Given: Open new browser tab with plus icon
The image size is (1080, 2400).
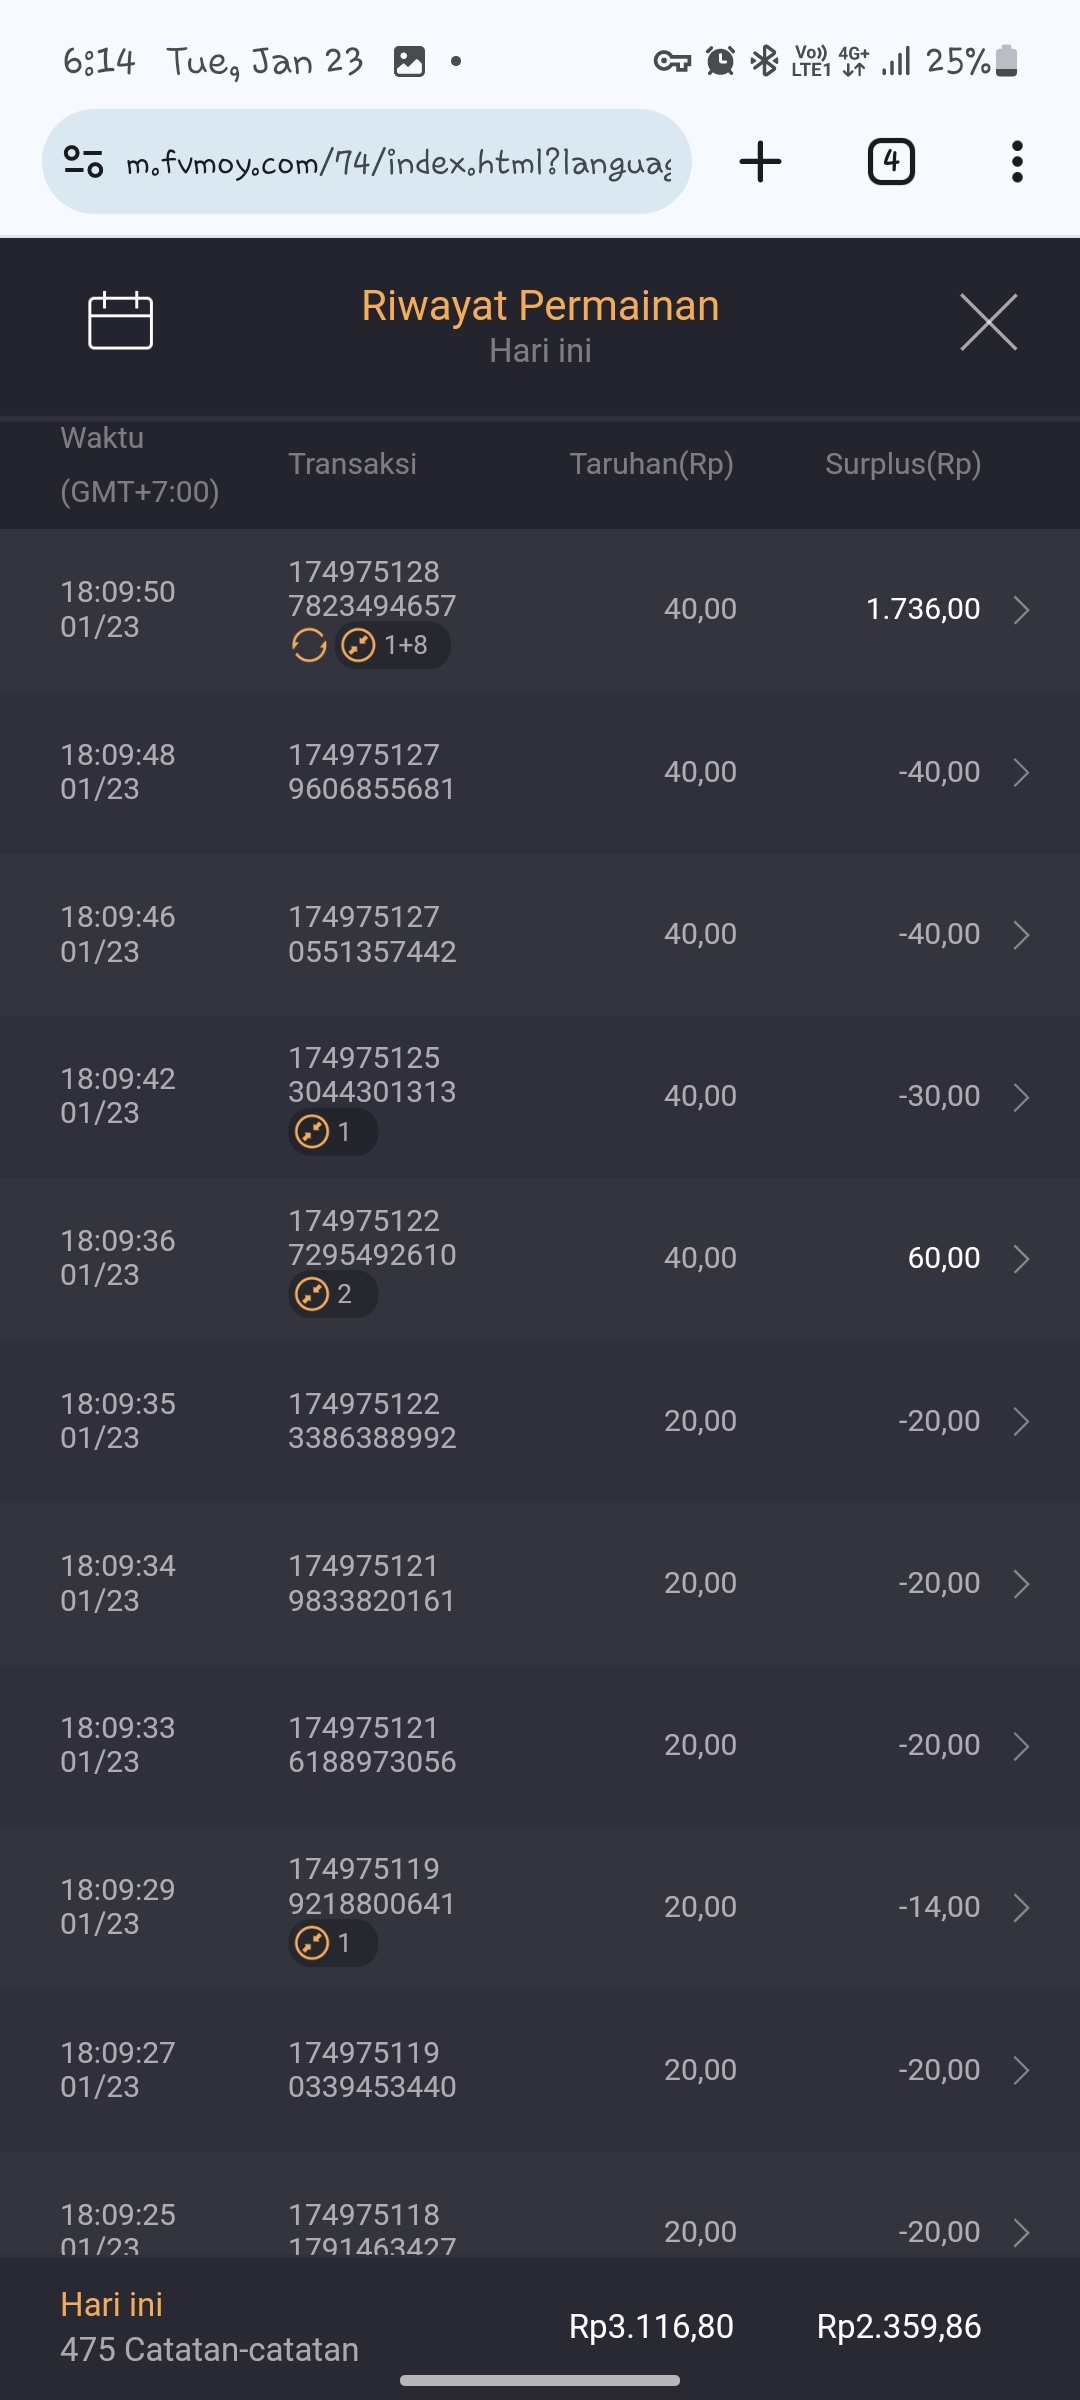Looking at the screenshot, I should coord(760,162).
